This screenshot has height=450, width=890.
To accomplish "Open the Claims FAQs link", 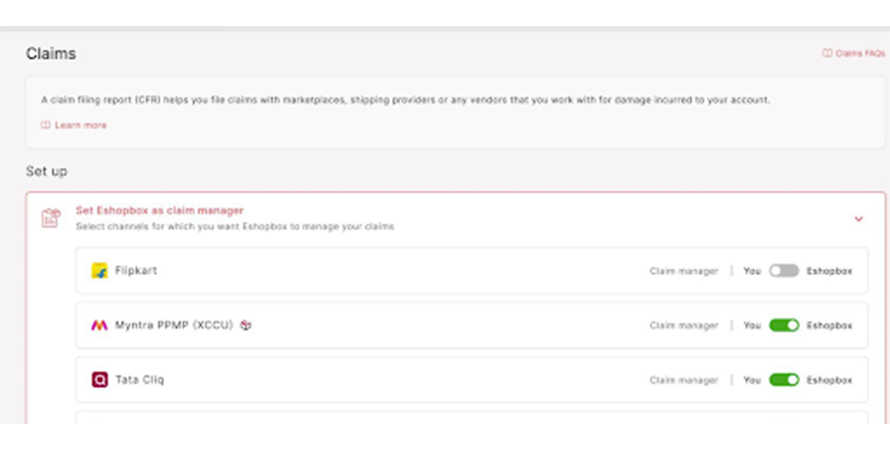I will pyautogui.click(x=859, y=53).
